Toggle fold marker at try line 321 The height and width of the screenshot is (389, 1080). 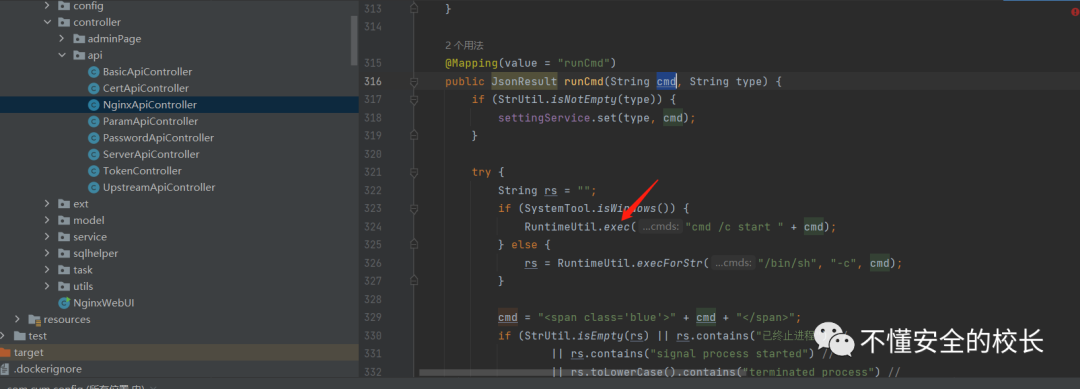(x=414, y=172)
